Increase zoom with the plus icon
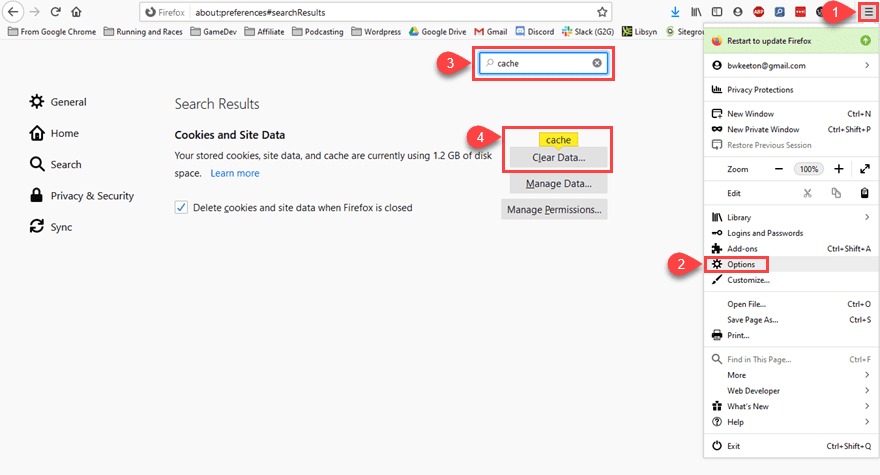Screen dimensions: 880x475 pos(838,169)
